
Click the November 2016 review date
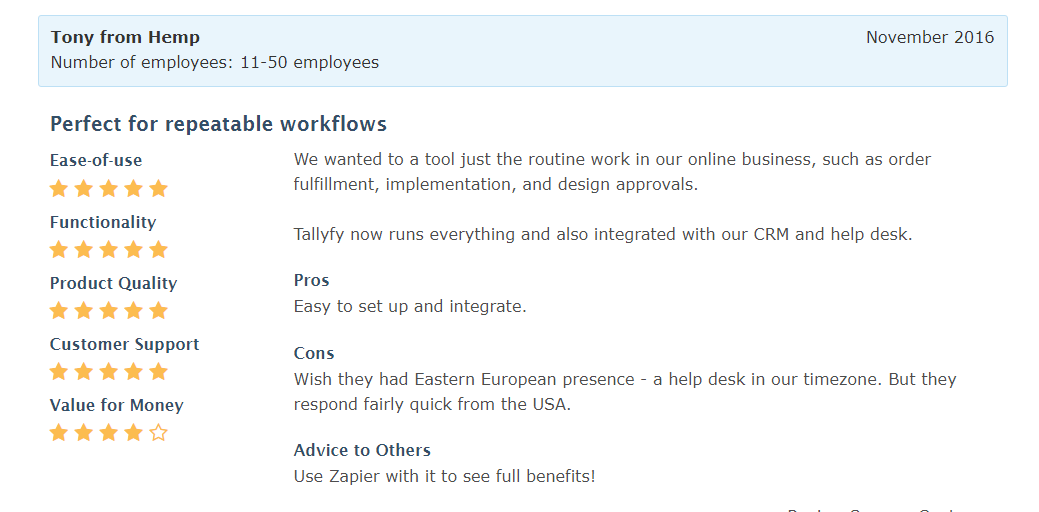(x=930, y=37)
